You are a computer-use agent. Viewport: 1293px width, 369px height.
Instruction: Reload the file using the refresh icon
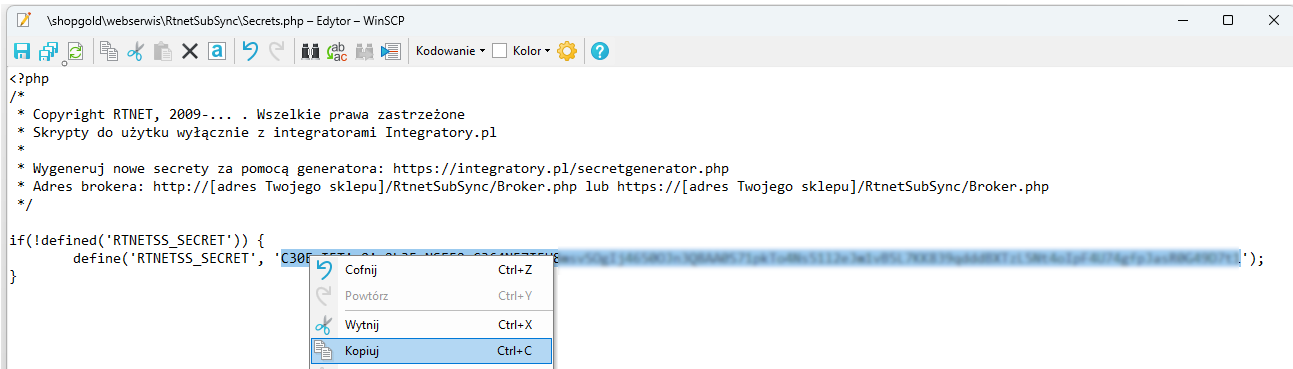[x=75, y=51]
